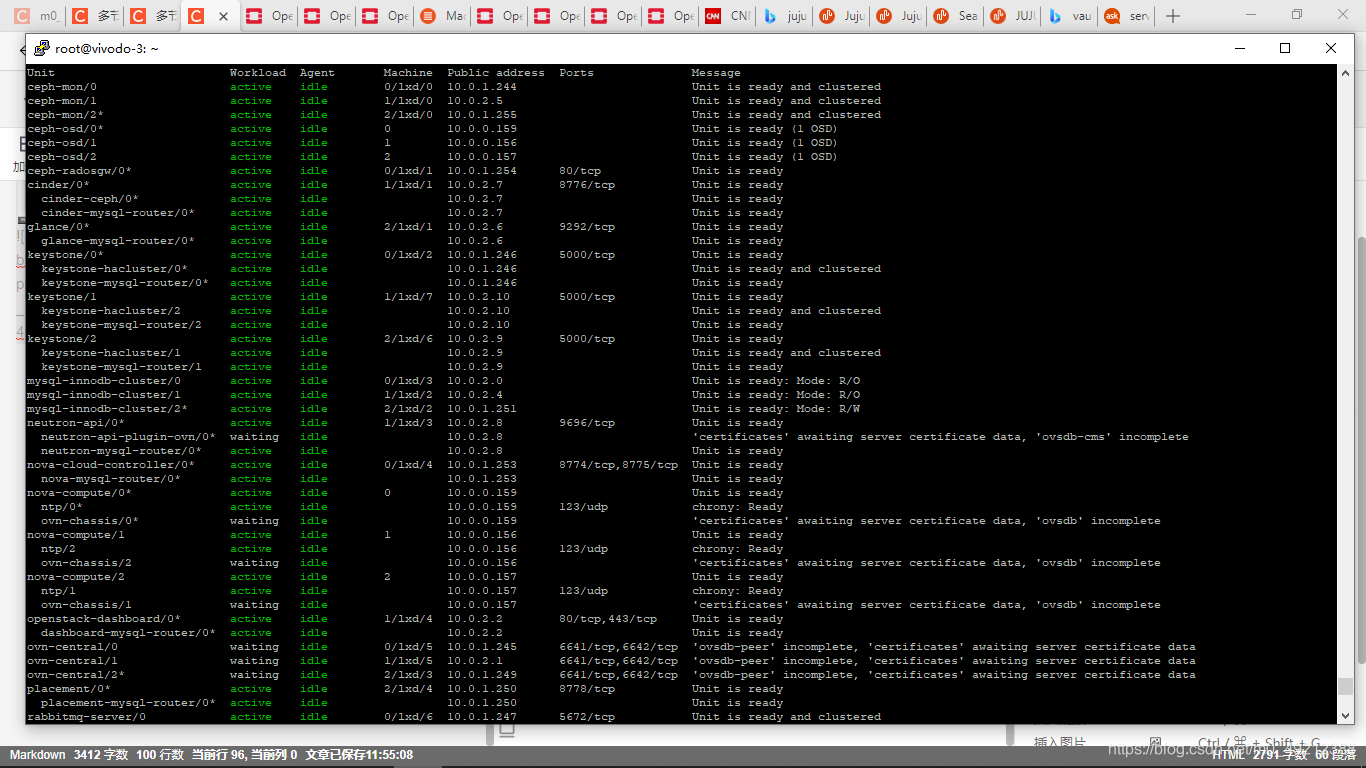Click the 'glance/0*' unit name
The width and height of the screenshot is (1366, 768).
[58, 227]
